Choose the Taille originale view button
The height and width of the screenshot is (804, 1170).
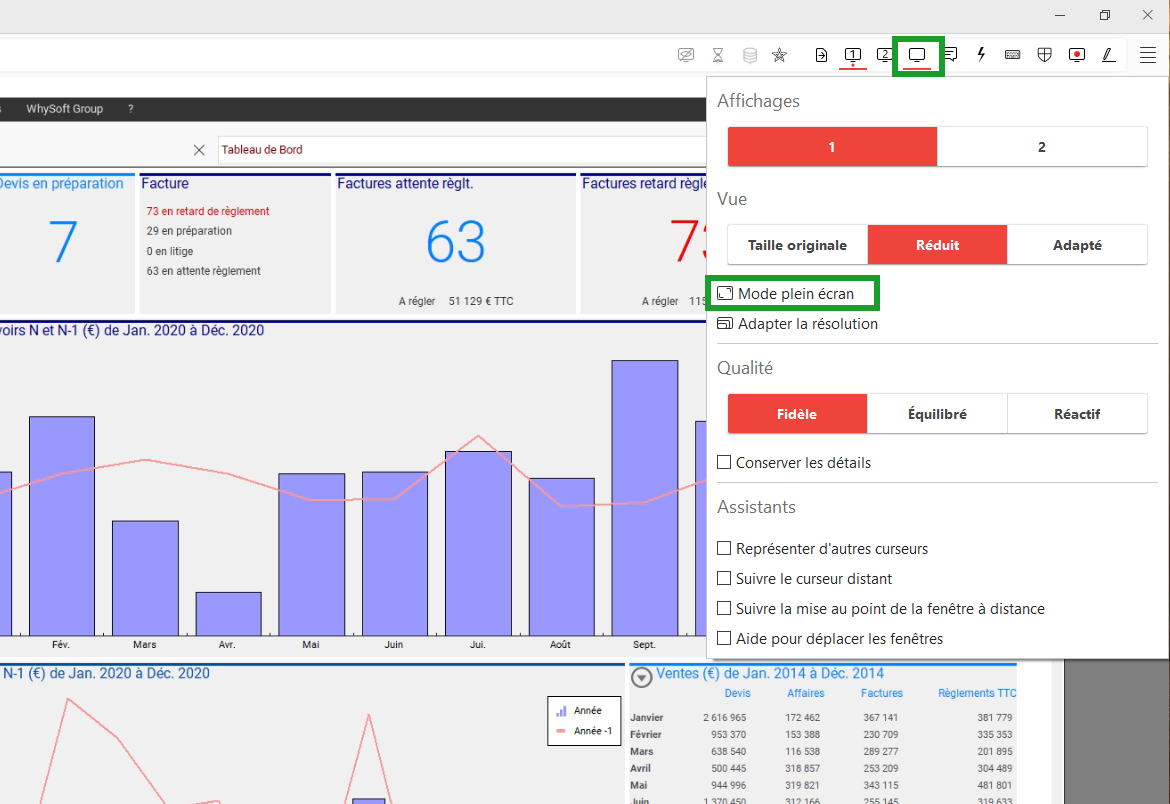click(797, 245)
